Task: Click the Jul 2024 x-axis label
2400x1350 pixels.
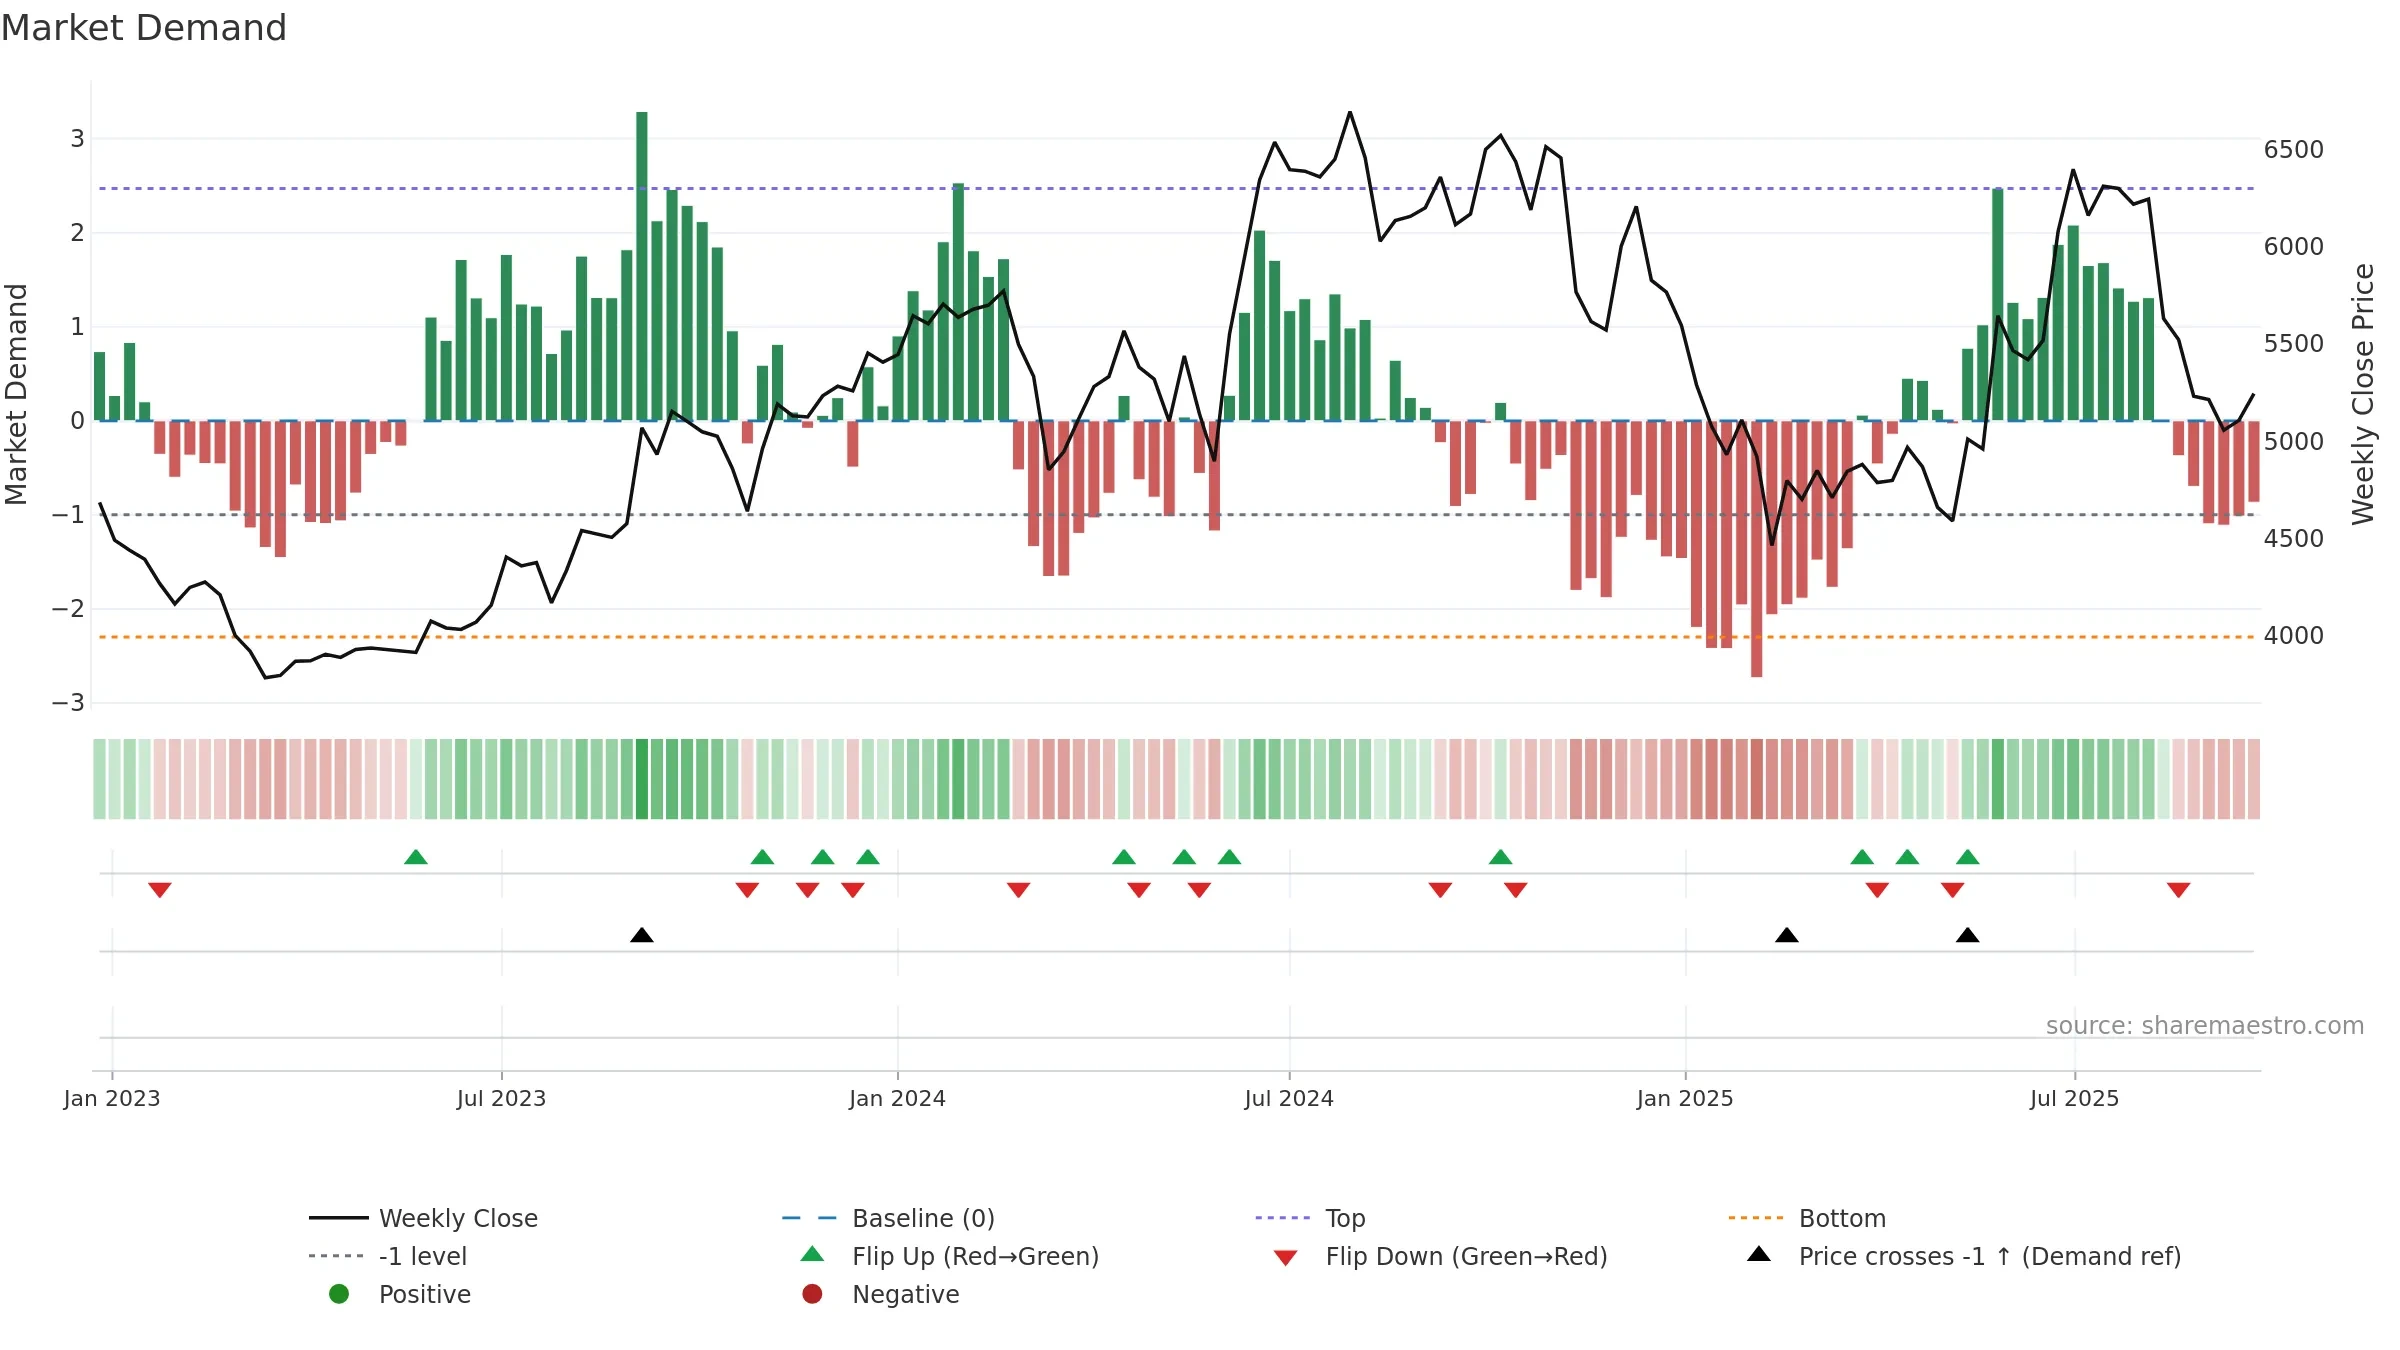Action: tap(1289, 1098)
